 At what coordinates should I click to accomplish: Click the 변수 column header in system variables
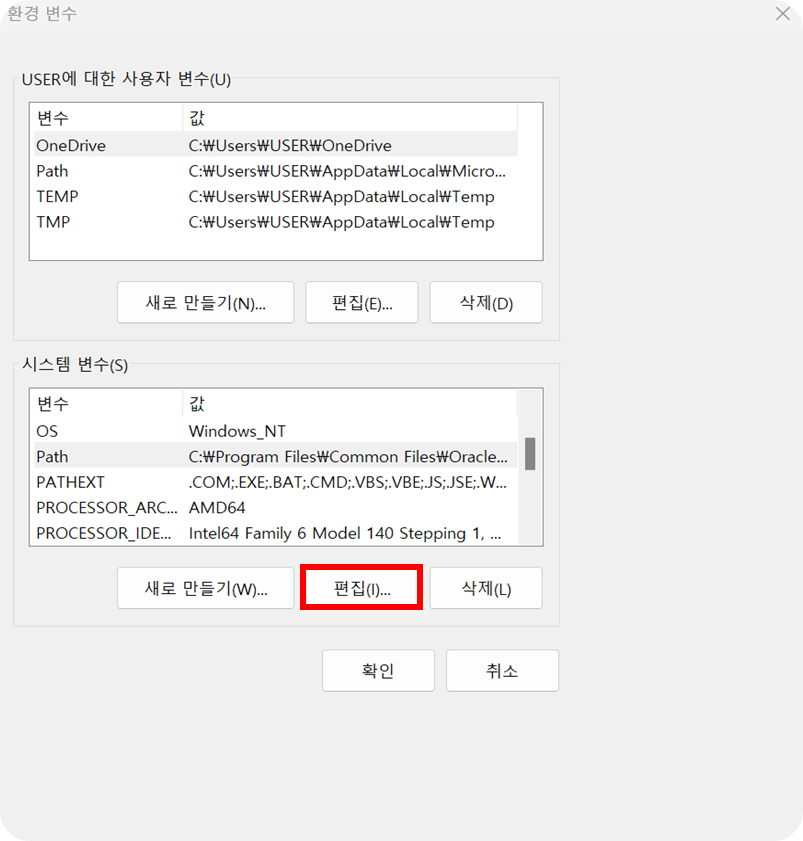tap(108, 403)
